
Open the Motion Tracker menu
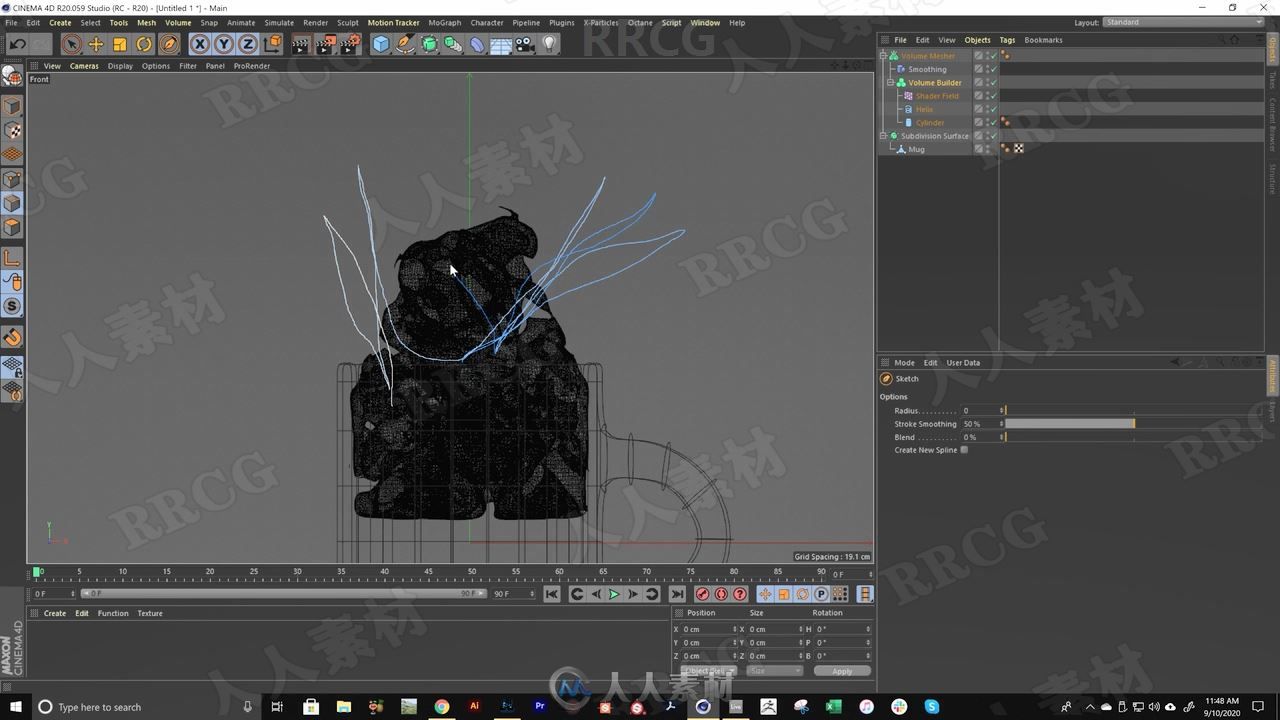pos(393,22)
